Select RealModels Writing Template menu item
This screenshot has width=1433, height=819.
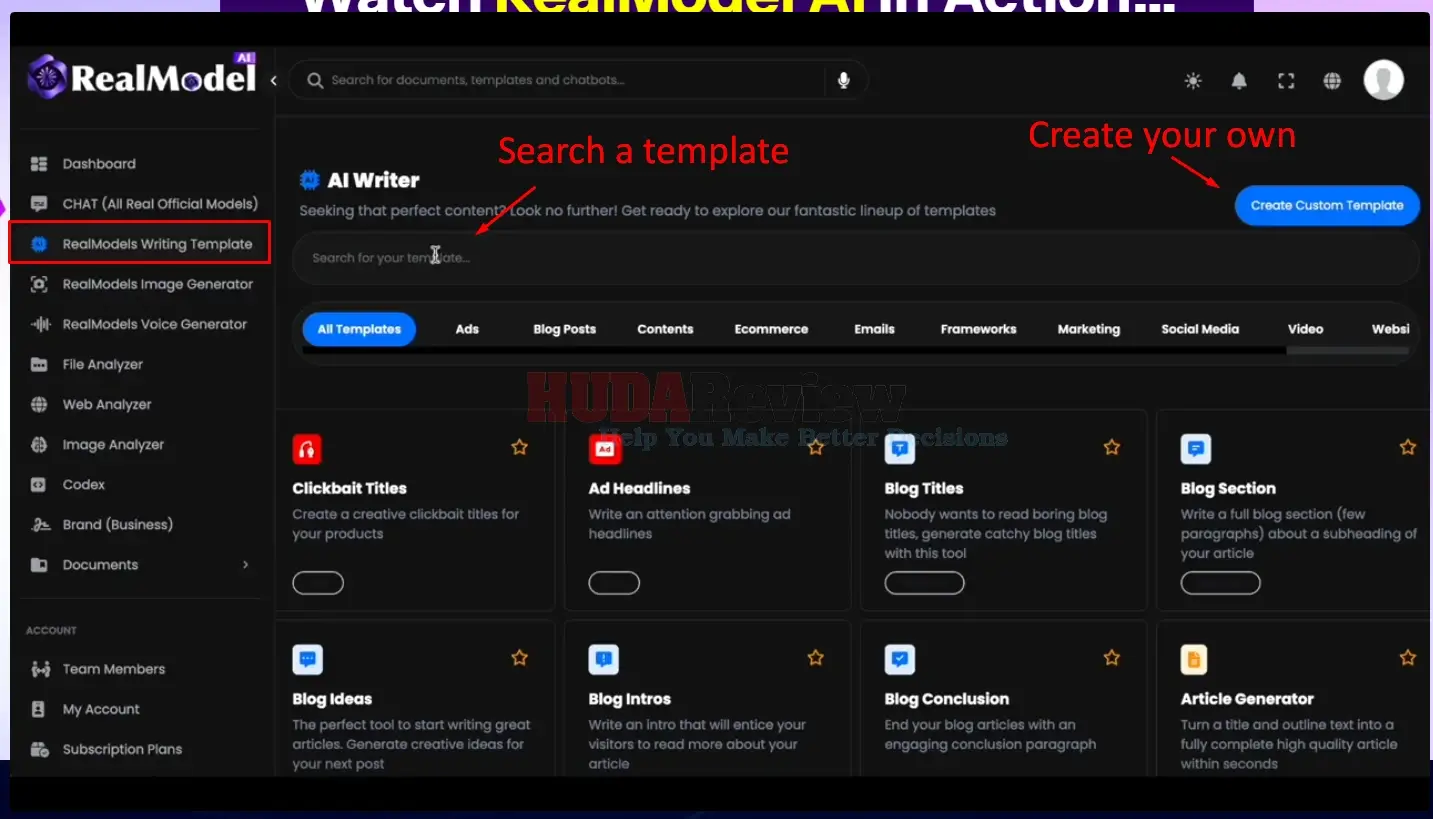point(140,244)
